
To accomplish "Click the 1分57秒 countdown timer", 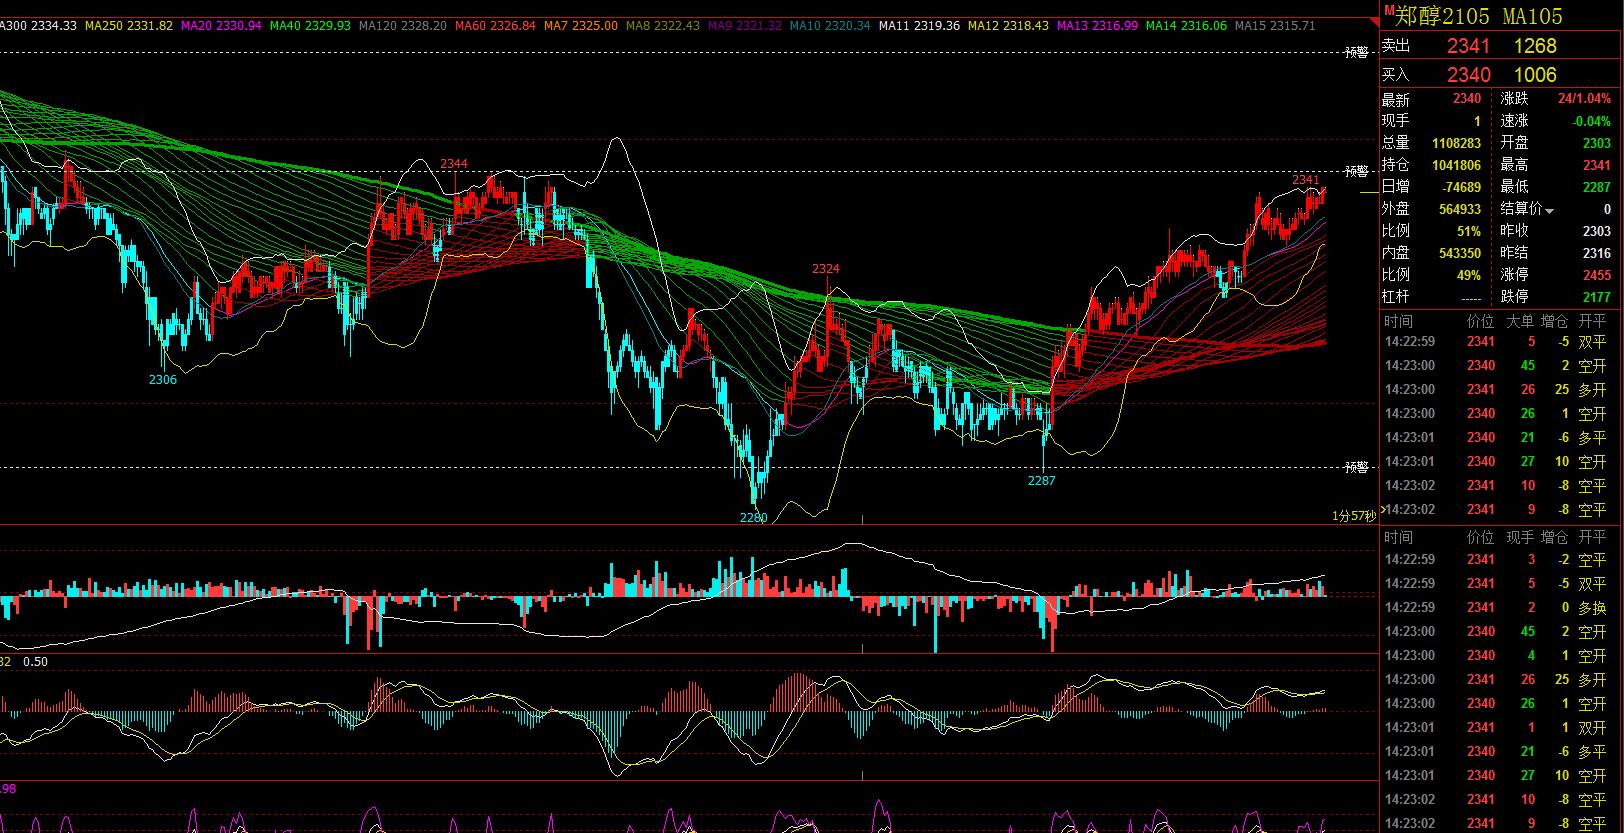I will [x=1354, y=516].
